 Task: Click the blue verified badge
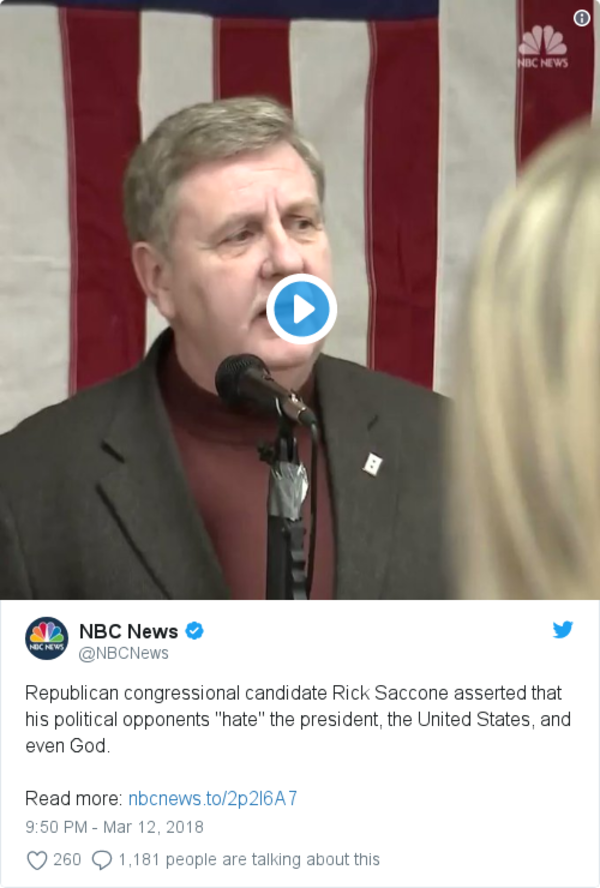coord(194,630)
